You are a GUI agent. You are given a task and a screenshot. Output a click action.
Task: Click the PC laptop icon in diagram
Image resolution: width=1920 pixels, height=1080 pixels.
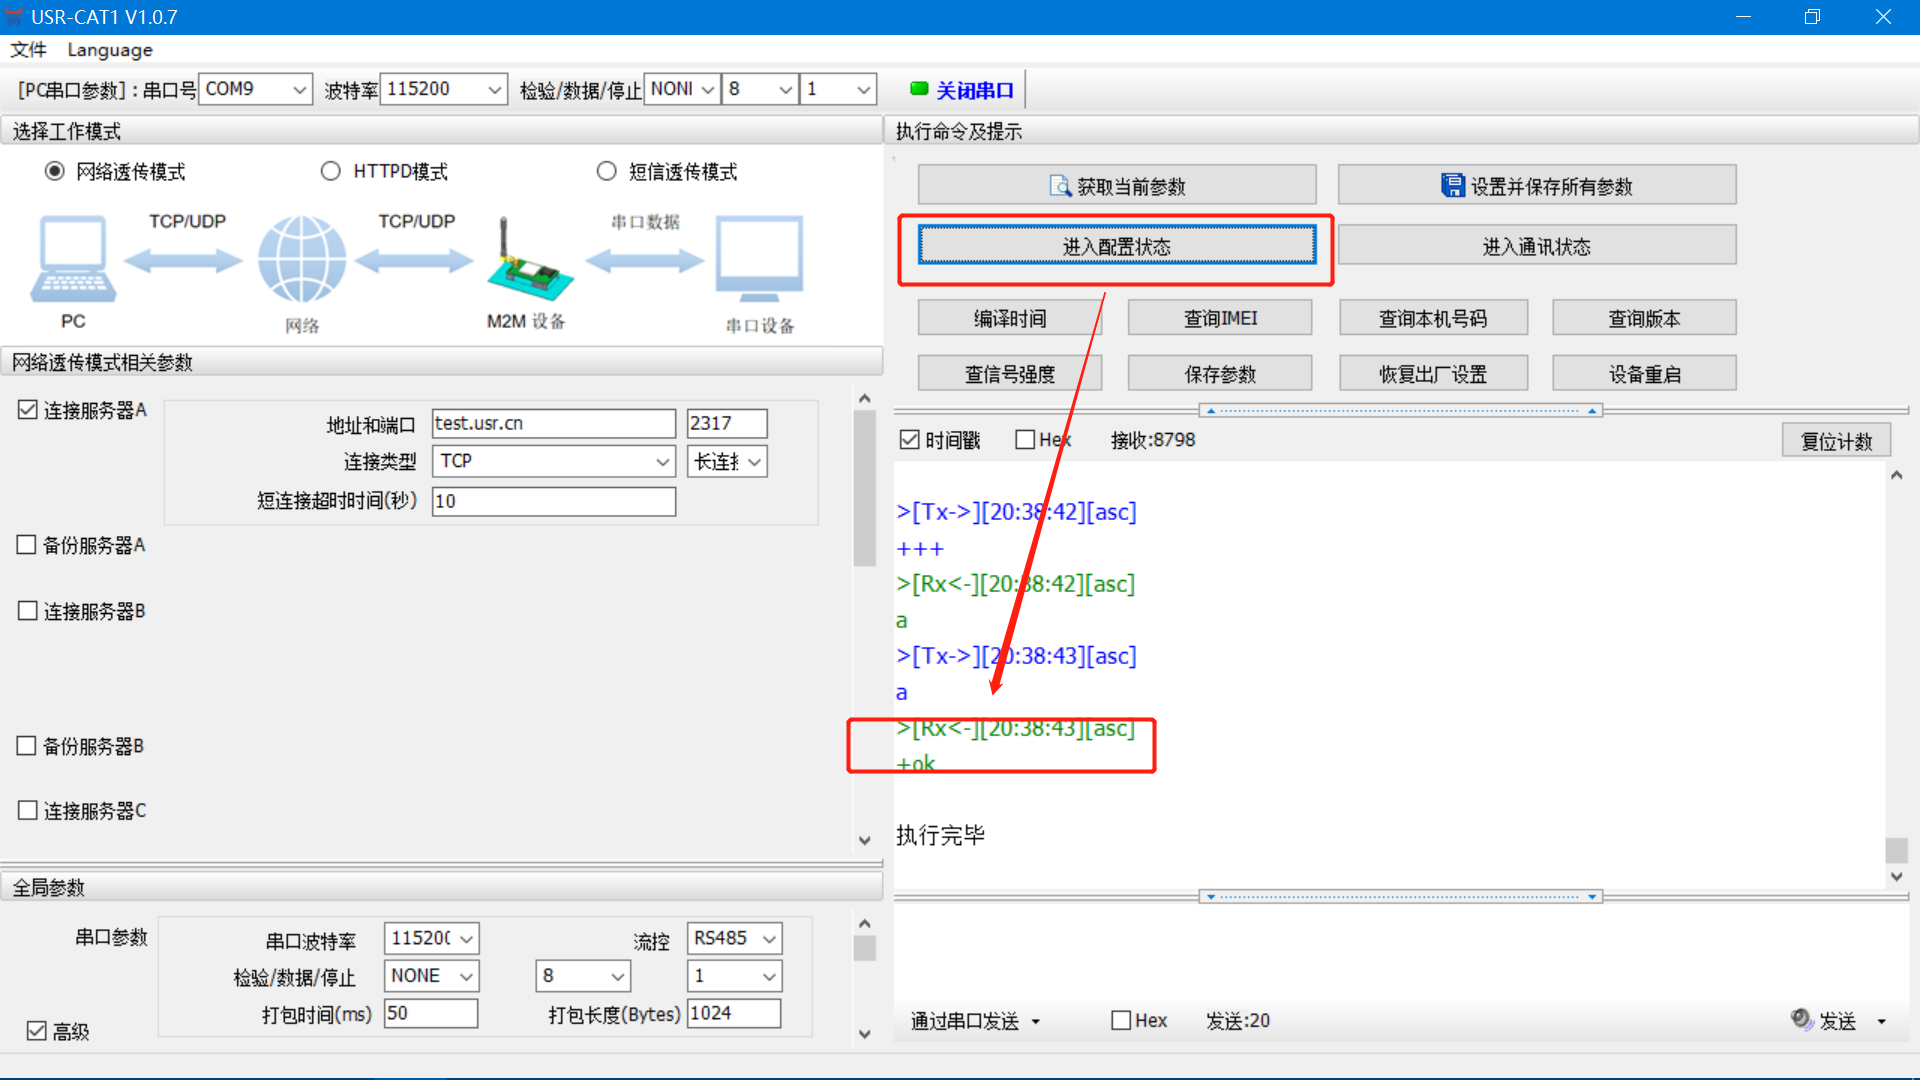(x=73, y=260)
